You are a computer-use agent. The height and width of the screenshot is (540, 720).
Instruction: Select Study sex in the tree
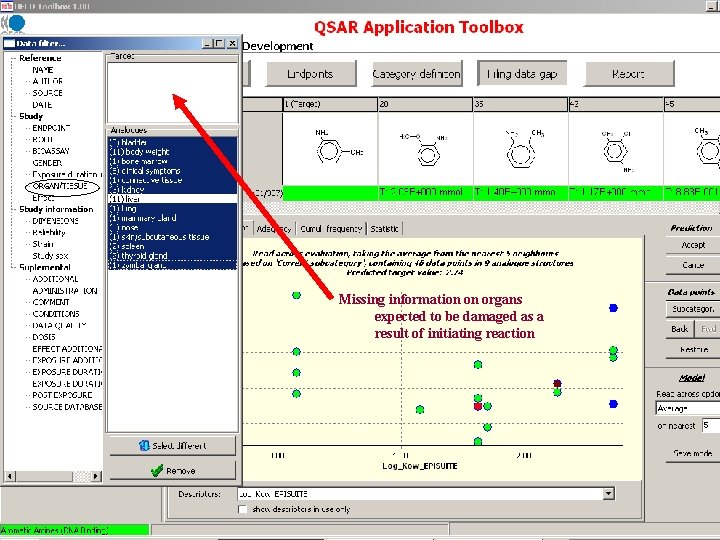click(x=50, y=256)
